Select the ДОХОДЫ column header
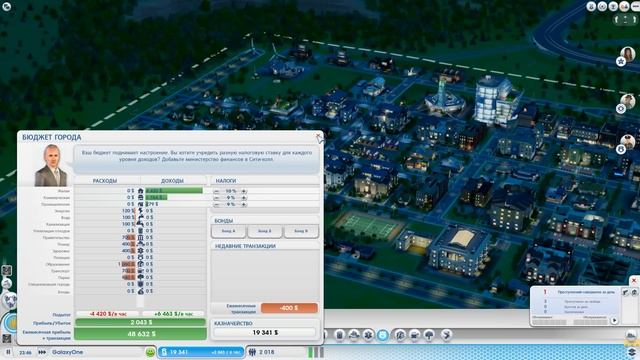 pyautogui.click(x=172, y=180)
